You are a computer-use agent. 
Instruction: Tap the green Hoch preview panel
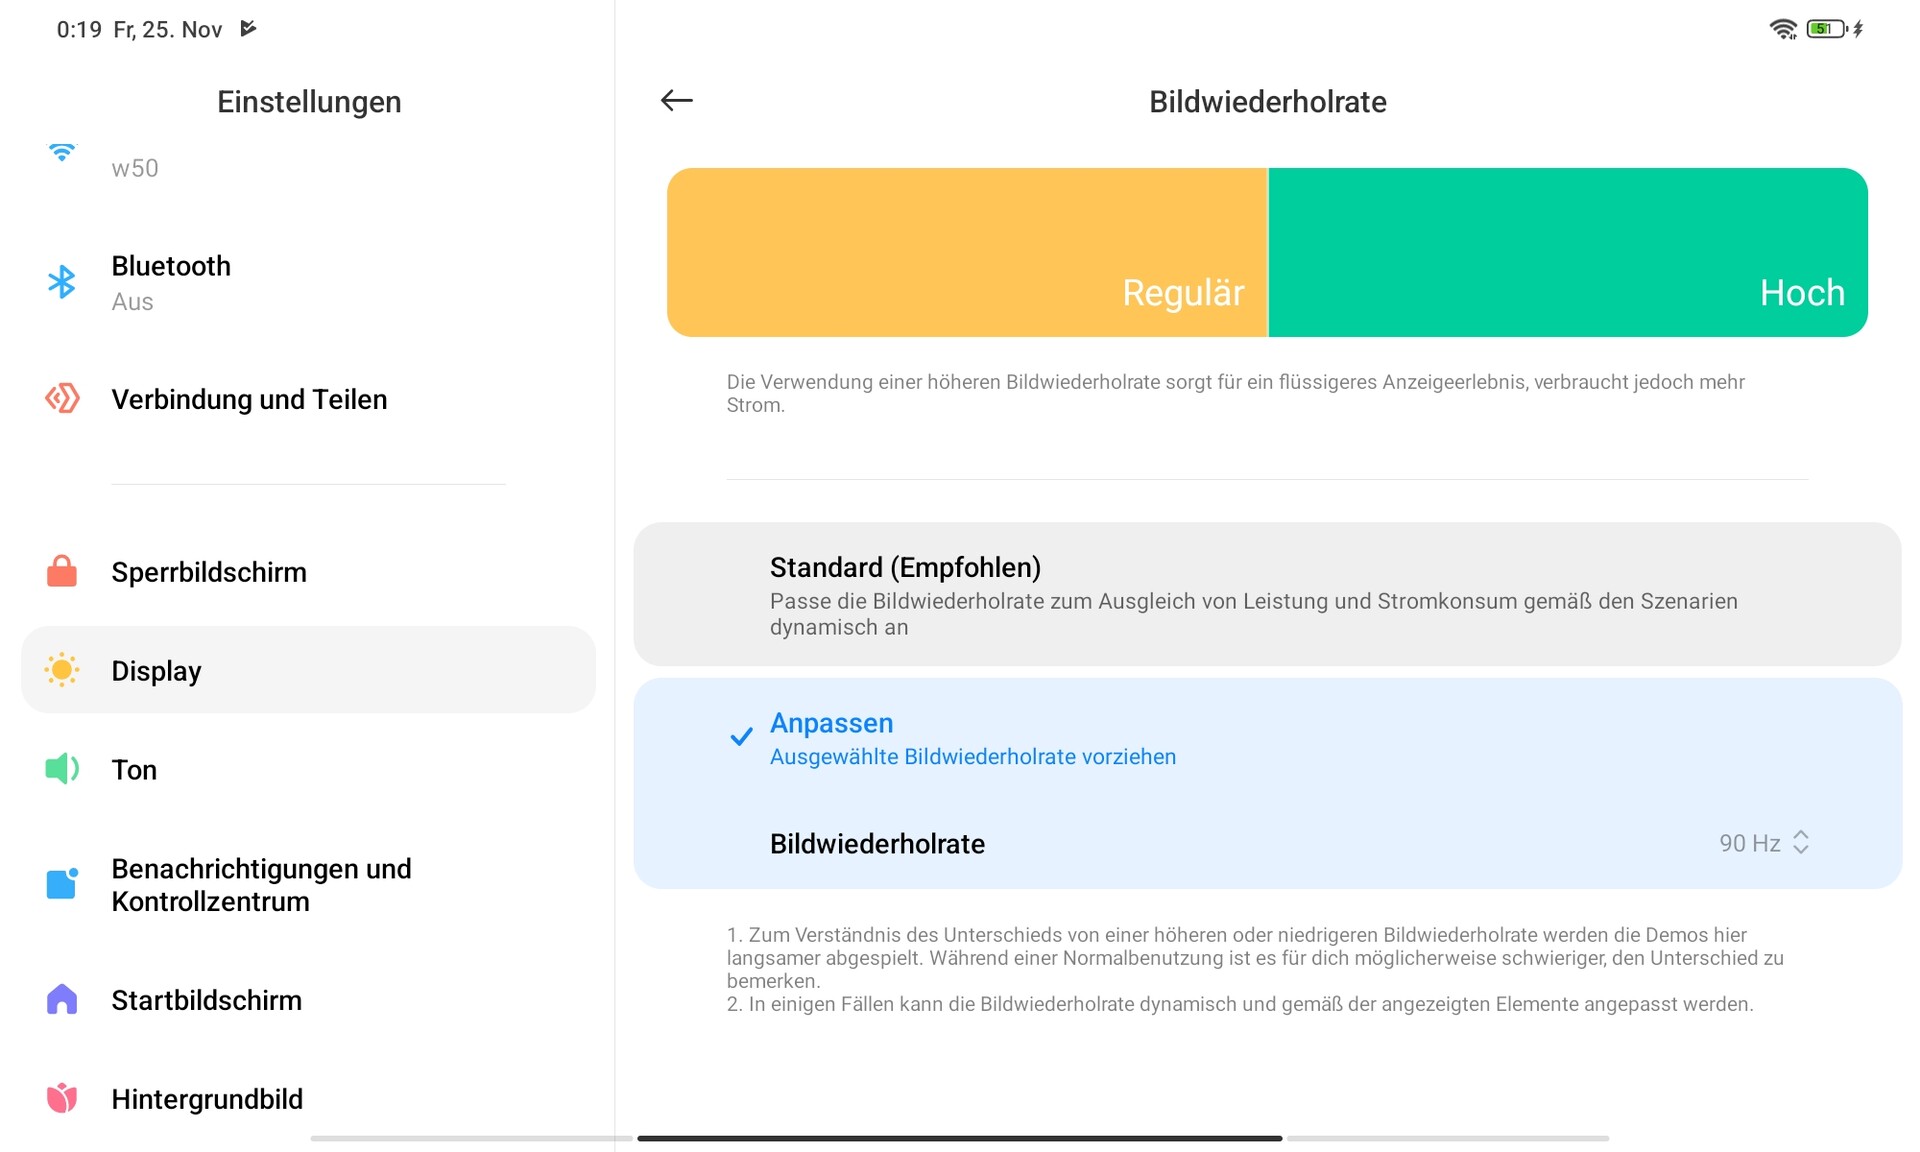pyautogui.click(x=1567, y=252)
